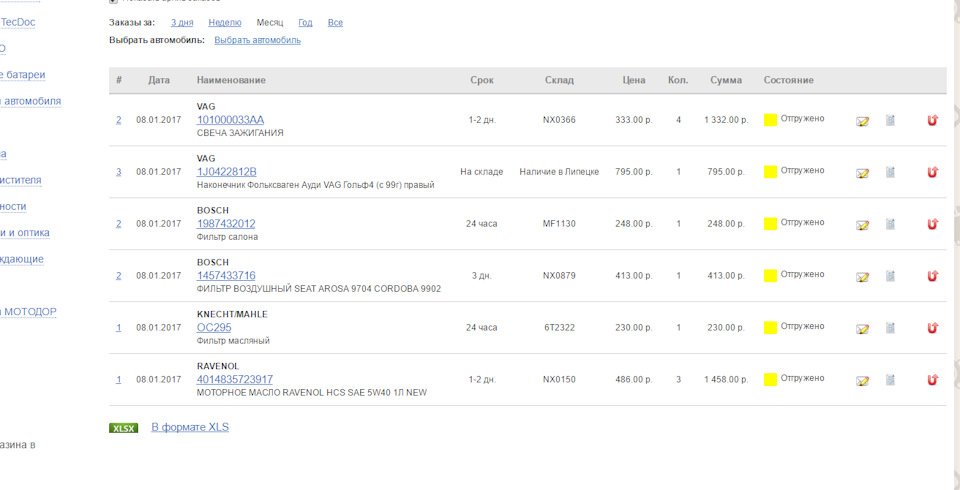960x490 pixels.
Task: Click yellow status swatch for RAVENOL row
Action: [x=770, y=379]
